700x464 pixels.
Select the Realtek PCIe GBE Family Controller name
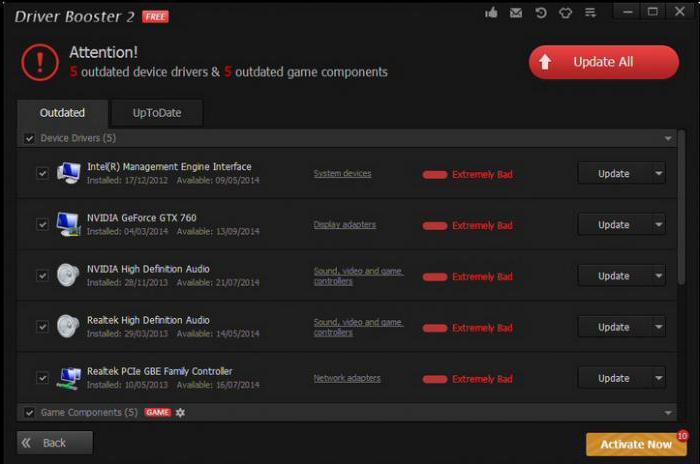pyautogui.click(x=159, y=371)
